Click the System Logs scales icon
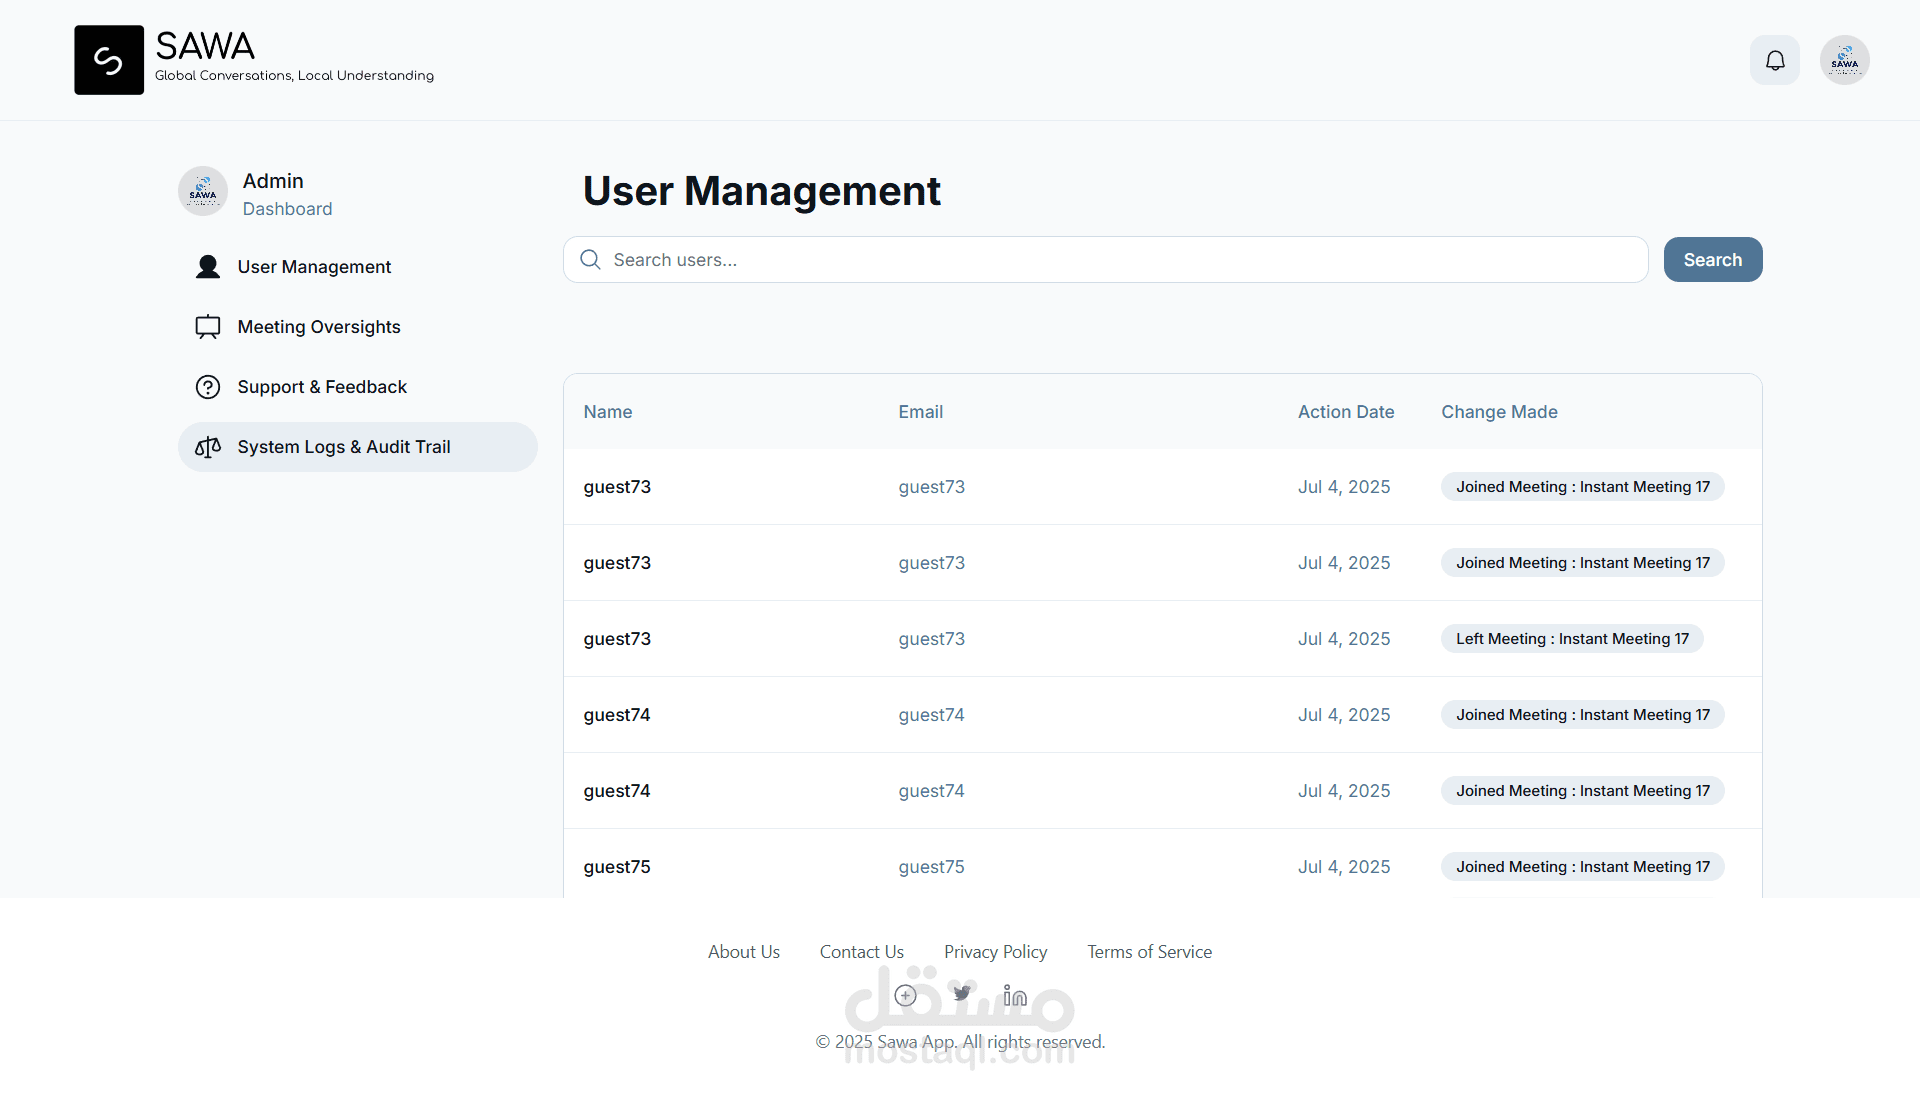Viewport: 1920px width, 1093px height. coord(208,447)
